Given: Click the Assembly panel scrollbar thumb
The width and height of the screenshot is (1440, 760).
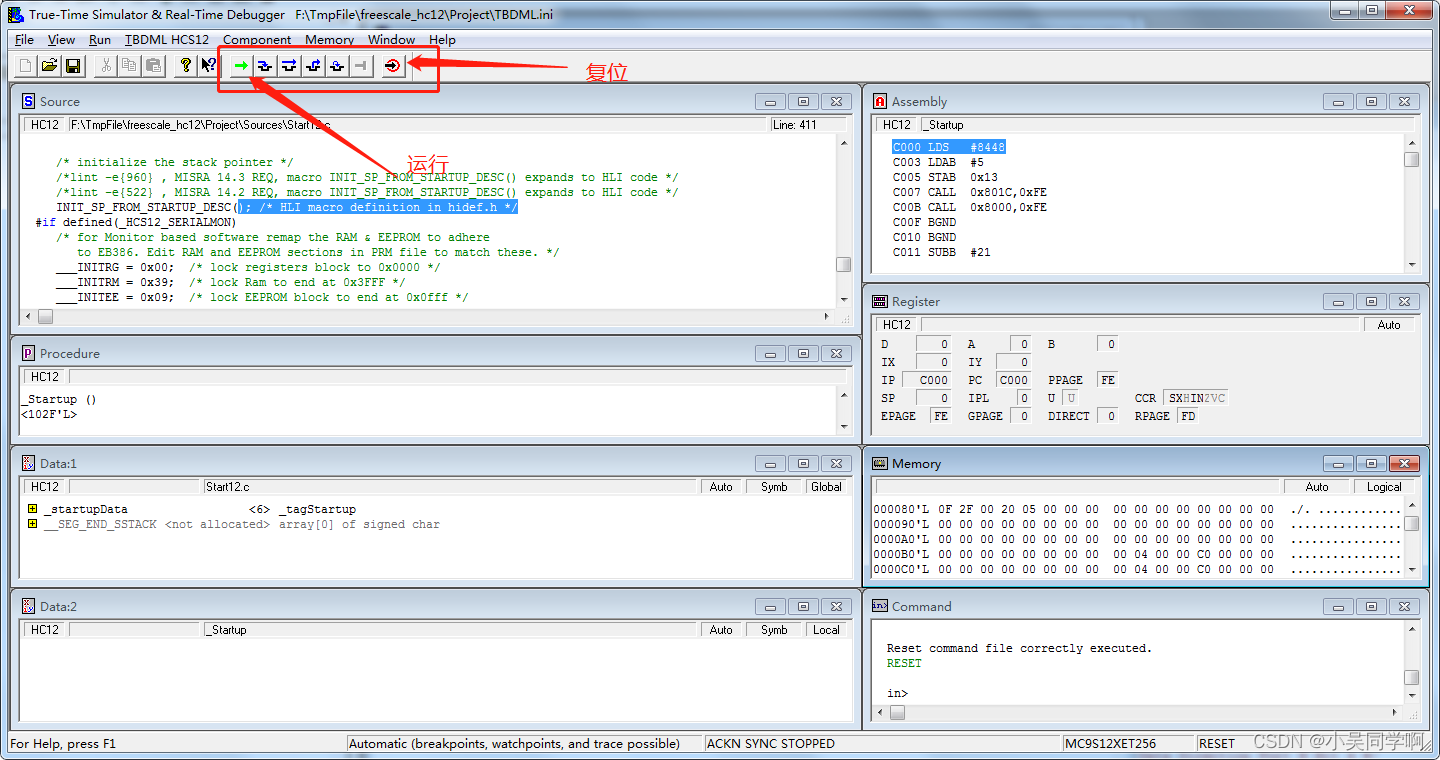Looking at the screenshot, I should point(1411,160).
